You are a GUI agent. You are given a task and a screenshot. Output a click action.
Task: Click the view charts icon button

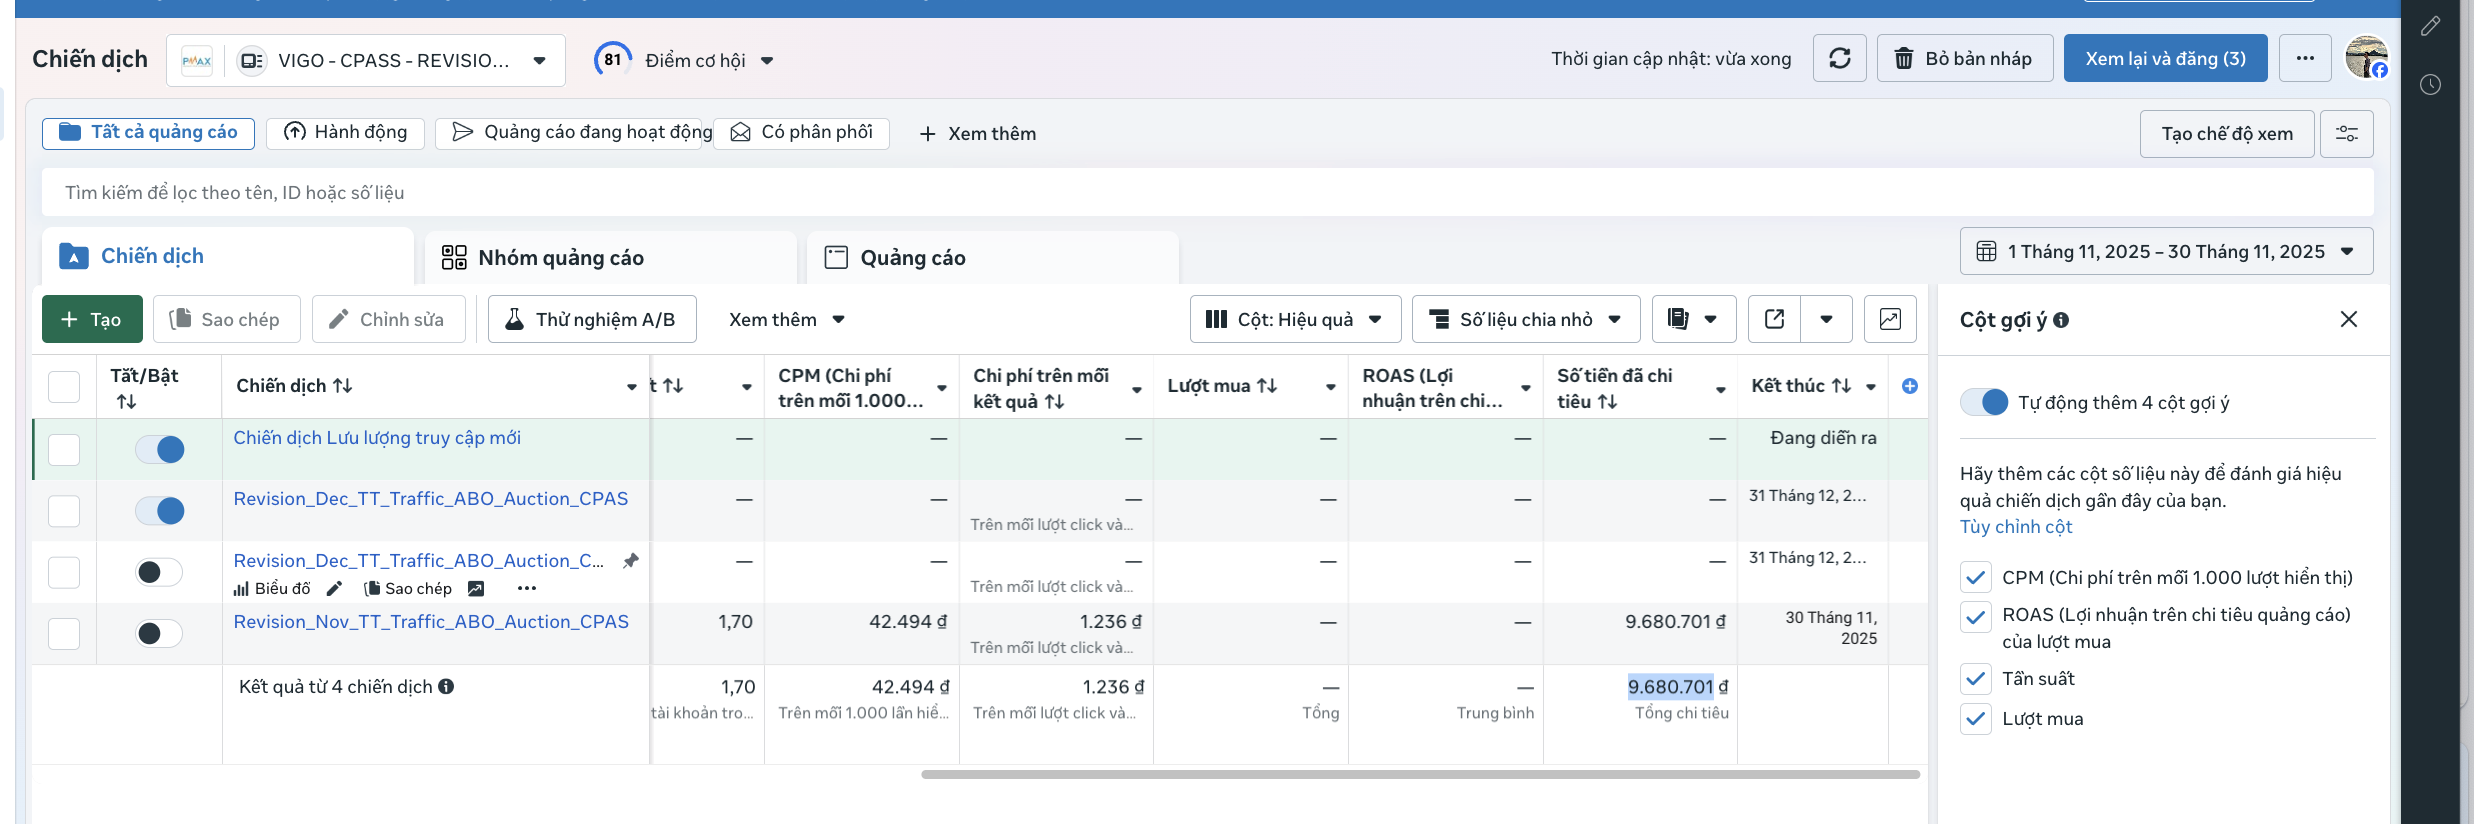pos(1890,319)
